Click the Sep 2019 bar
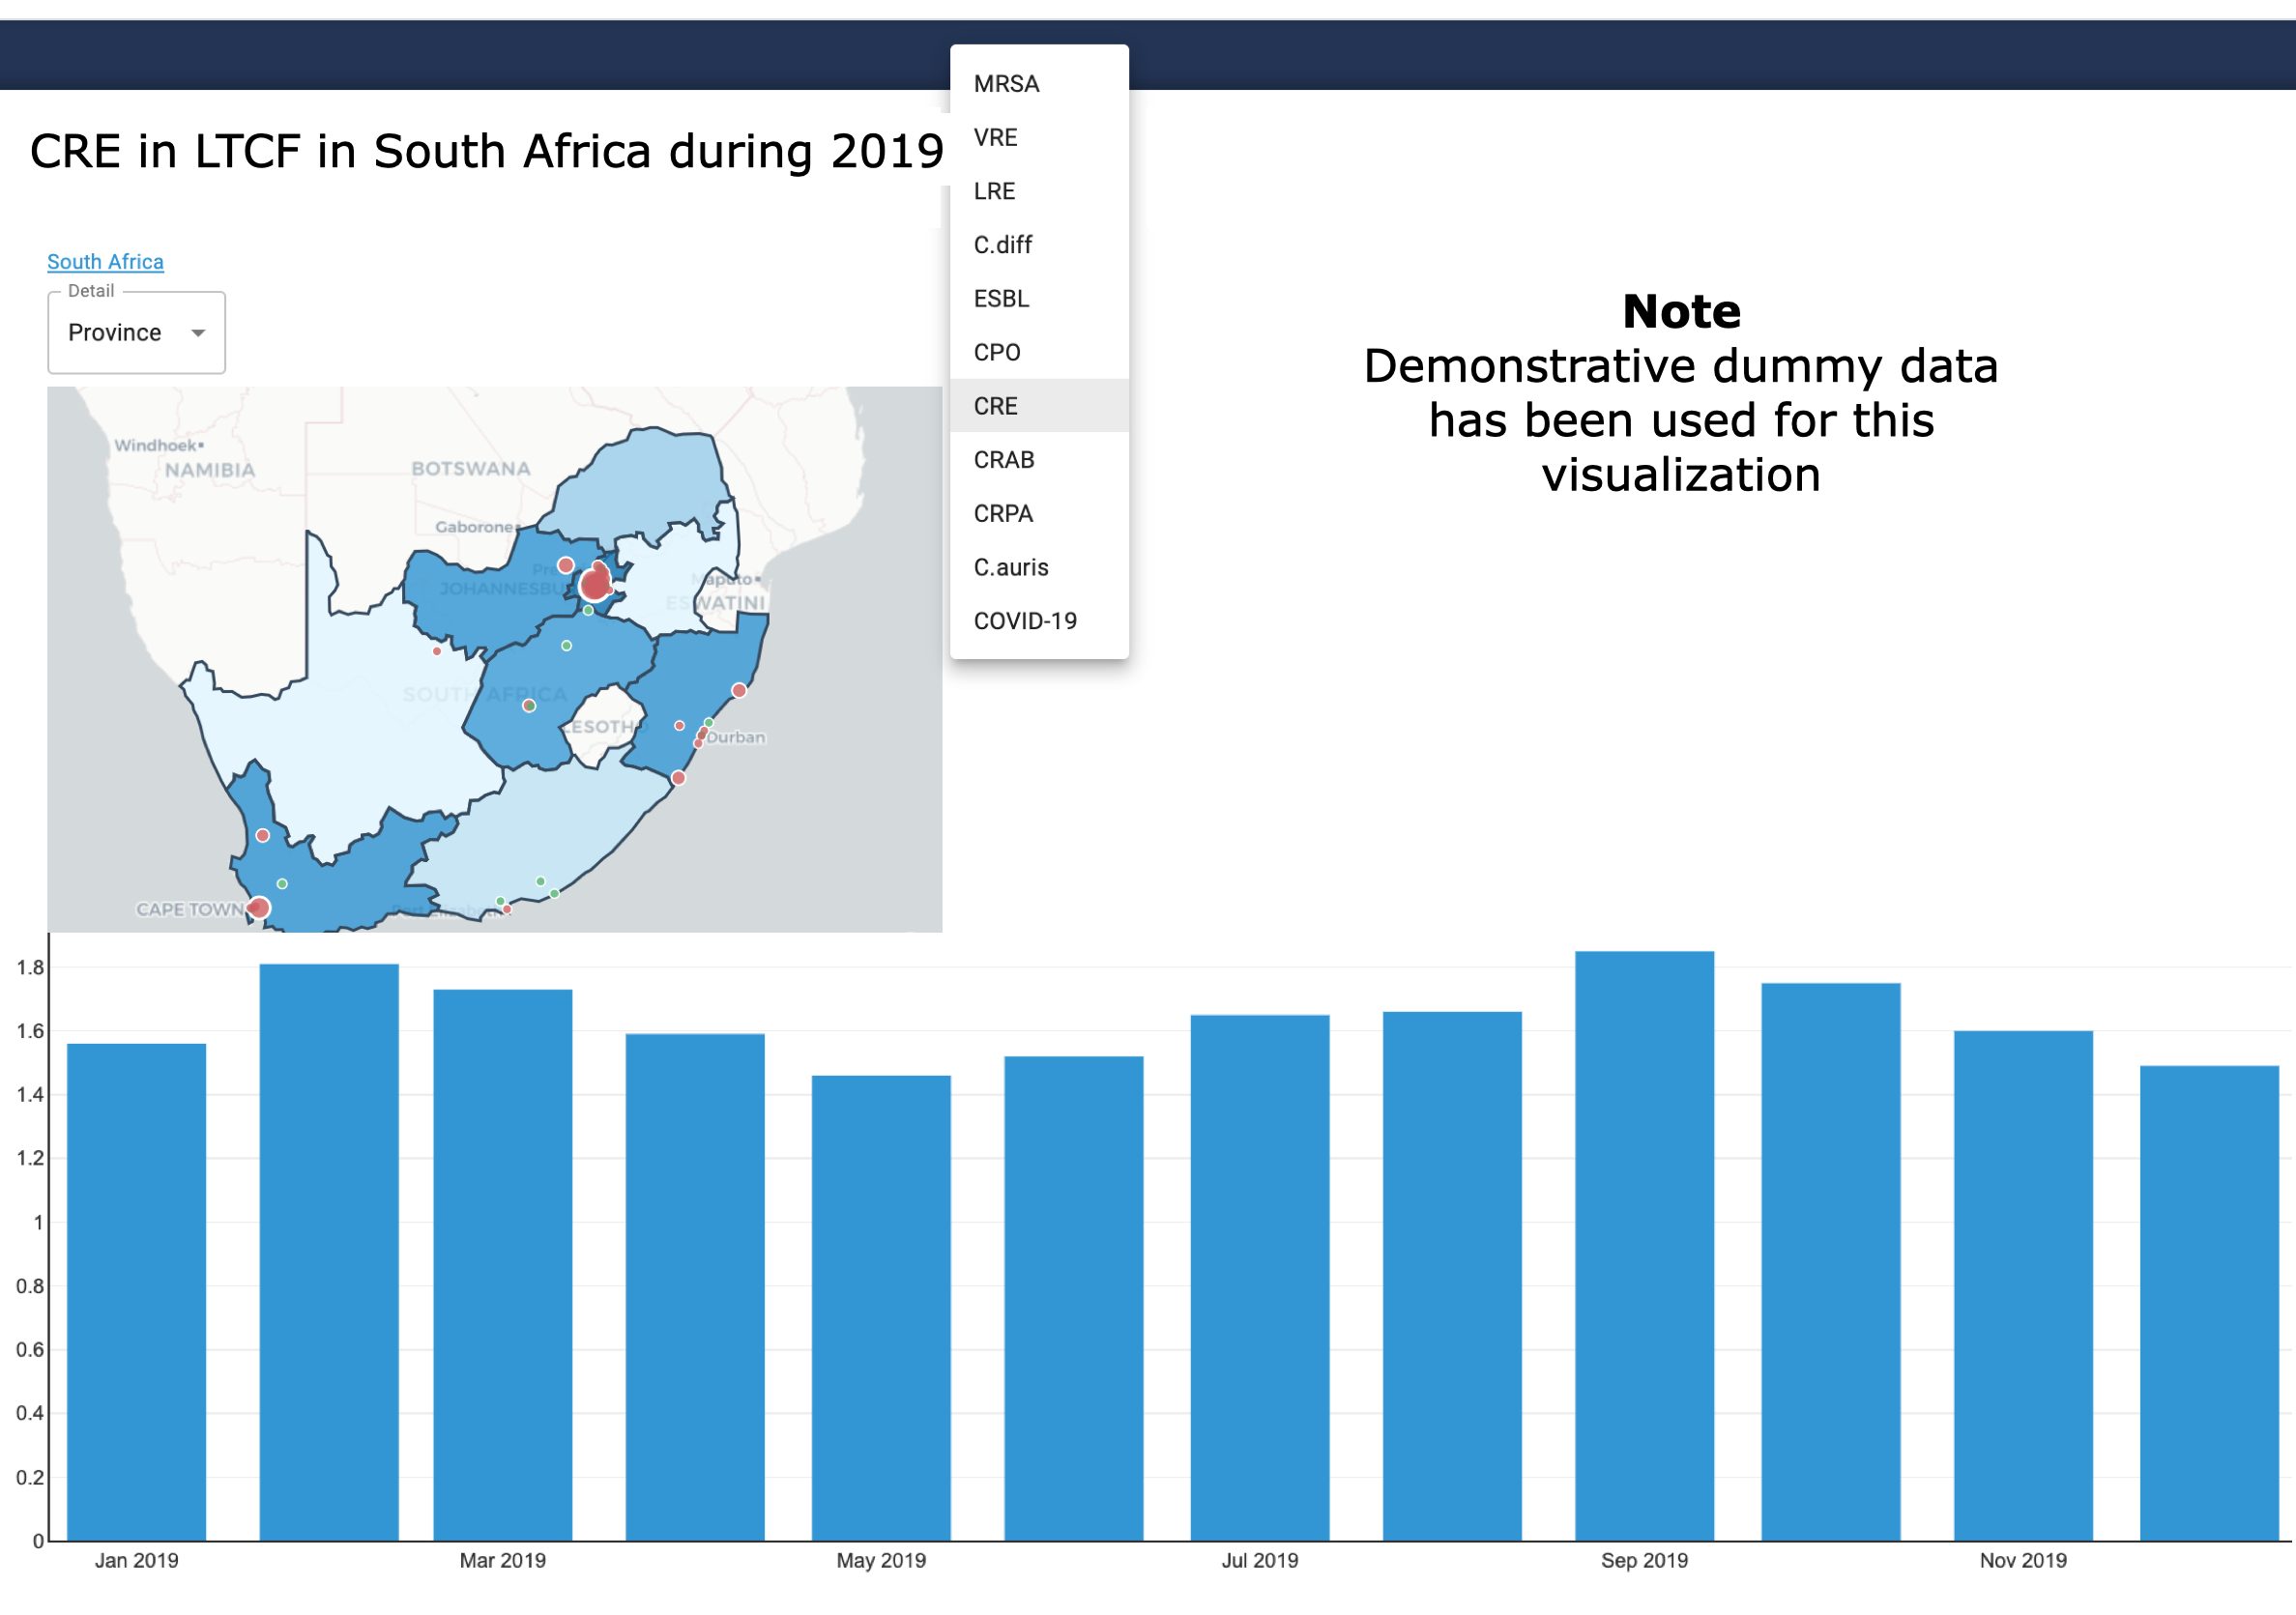Screen dimensions: 2296x1615 (x=1644, y=1245)
